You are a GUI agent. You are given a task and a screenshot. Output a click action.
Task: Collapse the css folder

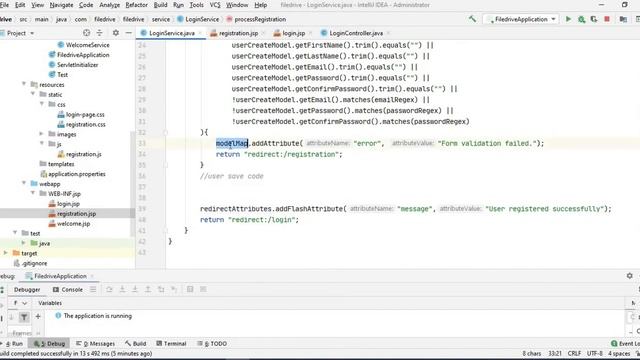[x=42, y=104]
